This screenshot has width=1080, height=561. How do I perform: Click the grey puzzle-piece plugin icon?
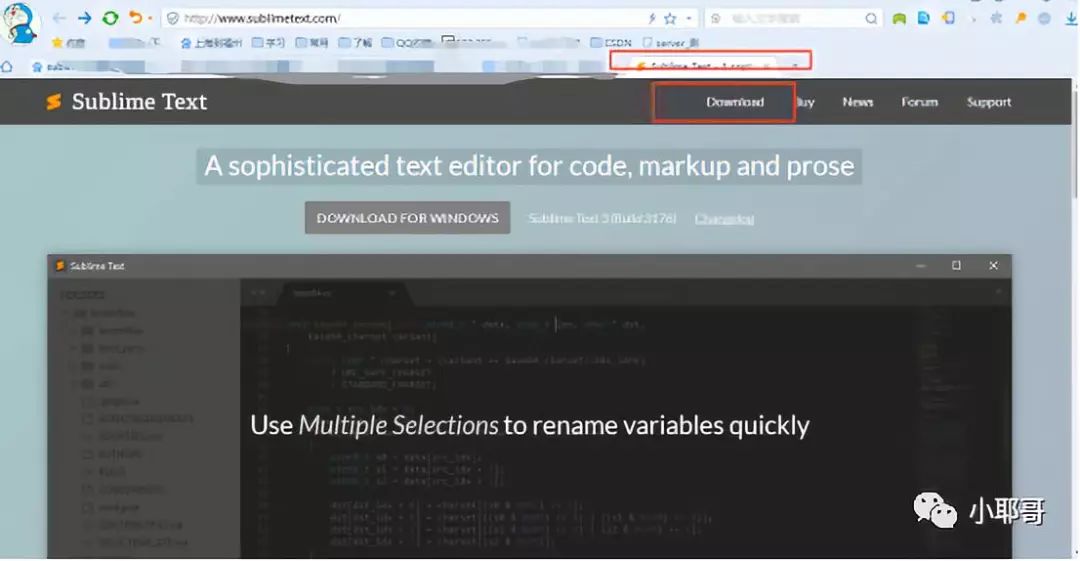(x=996, y=19)
